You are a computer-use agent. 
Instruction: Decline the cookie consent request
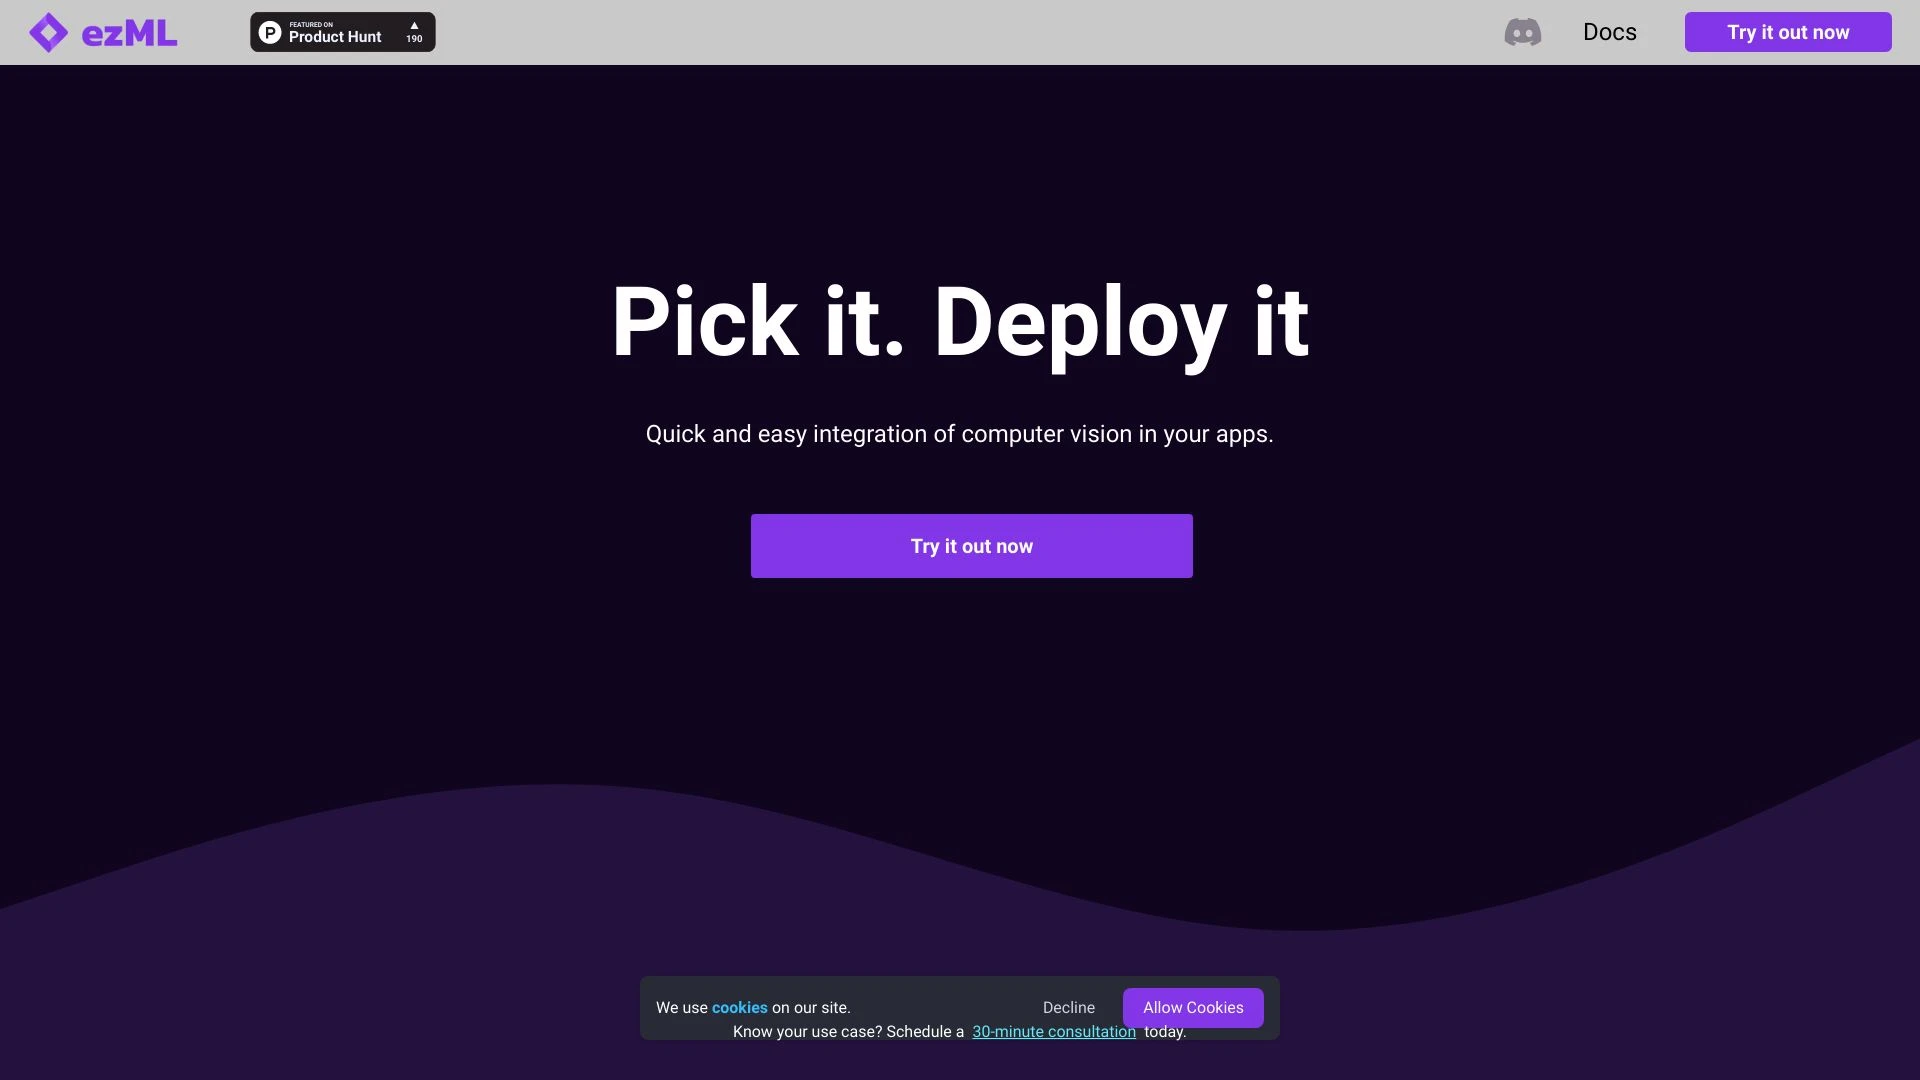(1068, 1007)
